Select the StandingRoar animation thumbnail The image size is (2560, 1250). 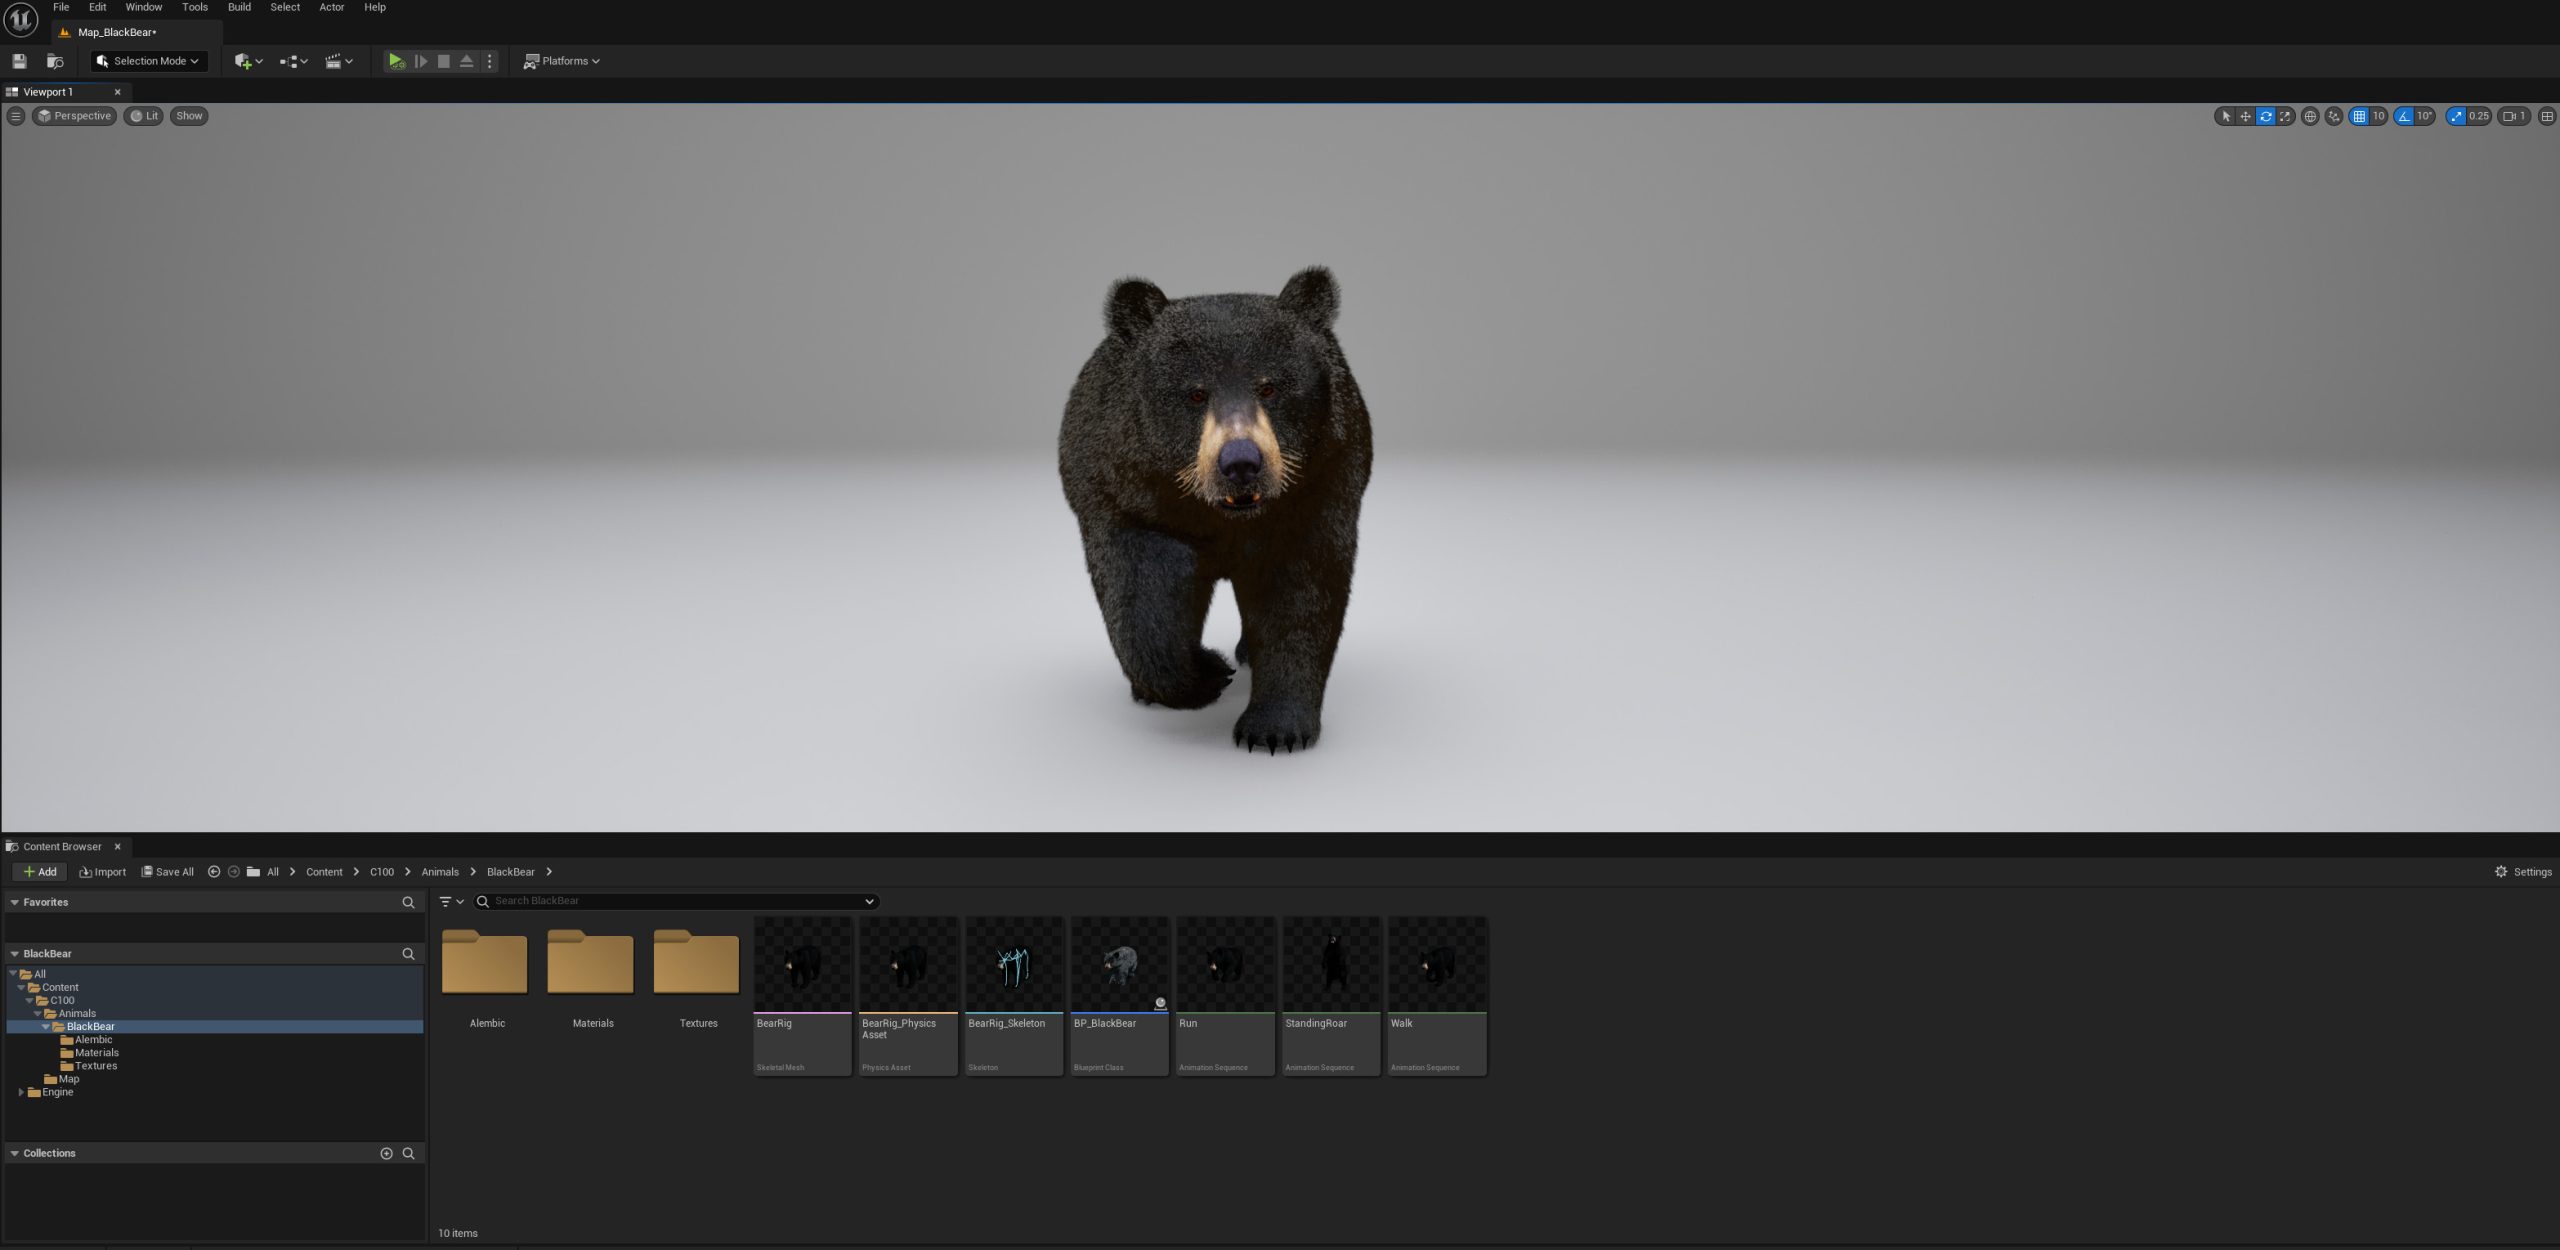point(1331,996)
